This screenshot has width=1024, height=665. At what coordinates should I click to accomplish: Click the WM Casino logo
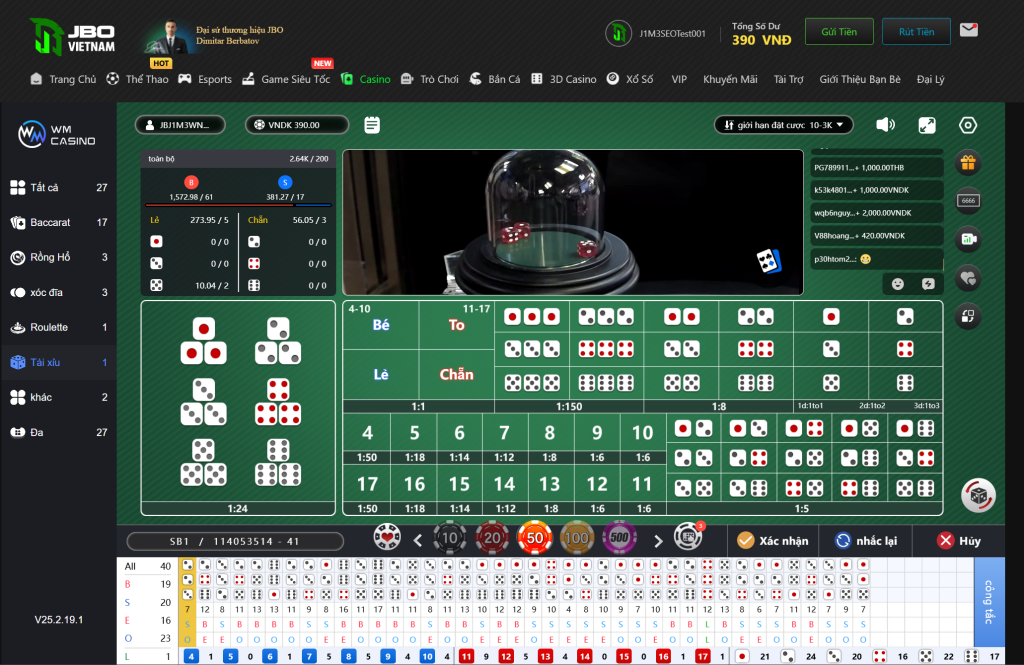tap(57, 135)
